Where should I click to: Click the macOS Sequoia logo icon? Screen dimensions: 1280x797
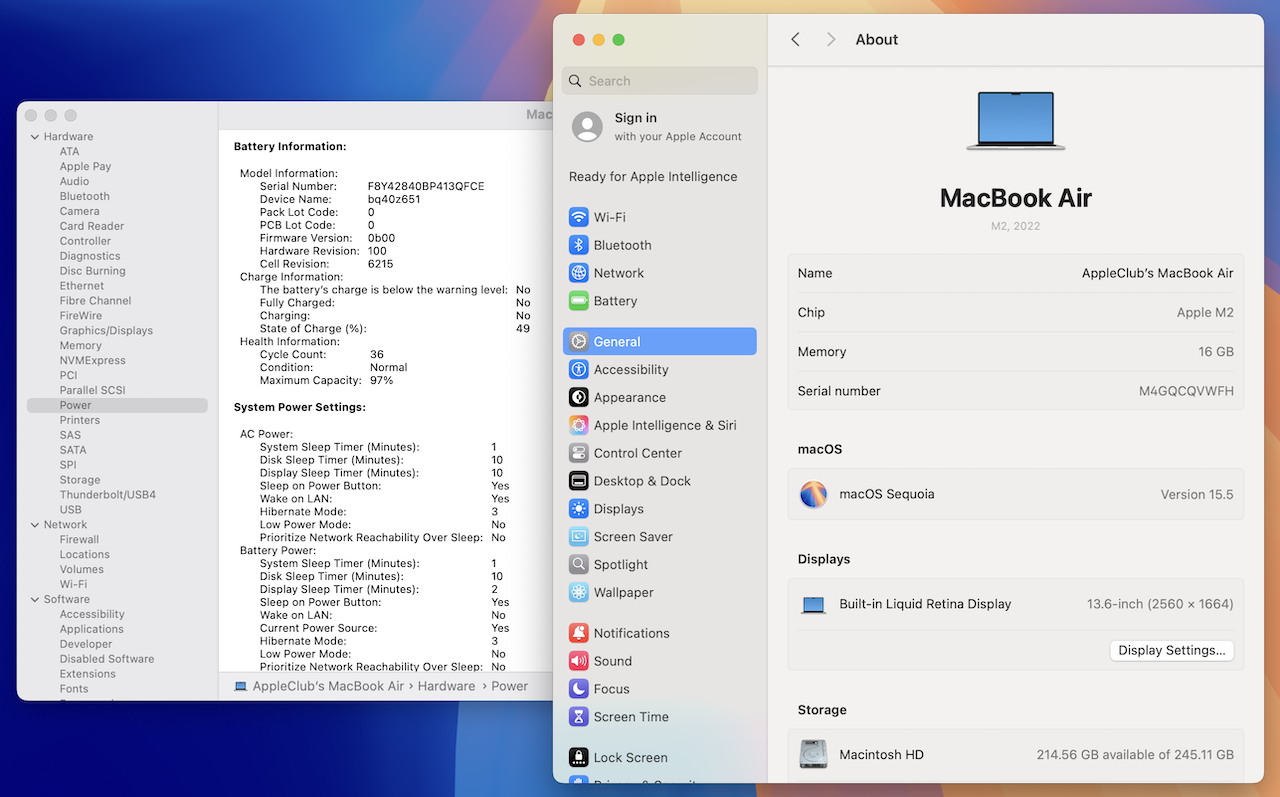813,494
